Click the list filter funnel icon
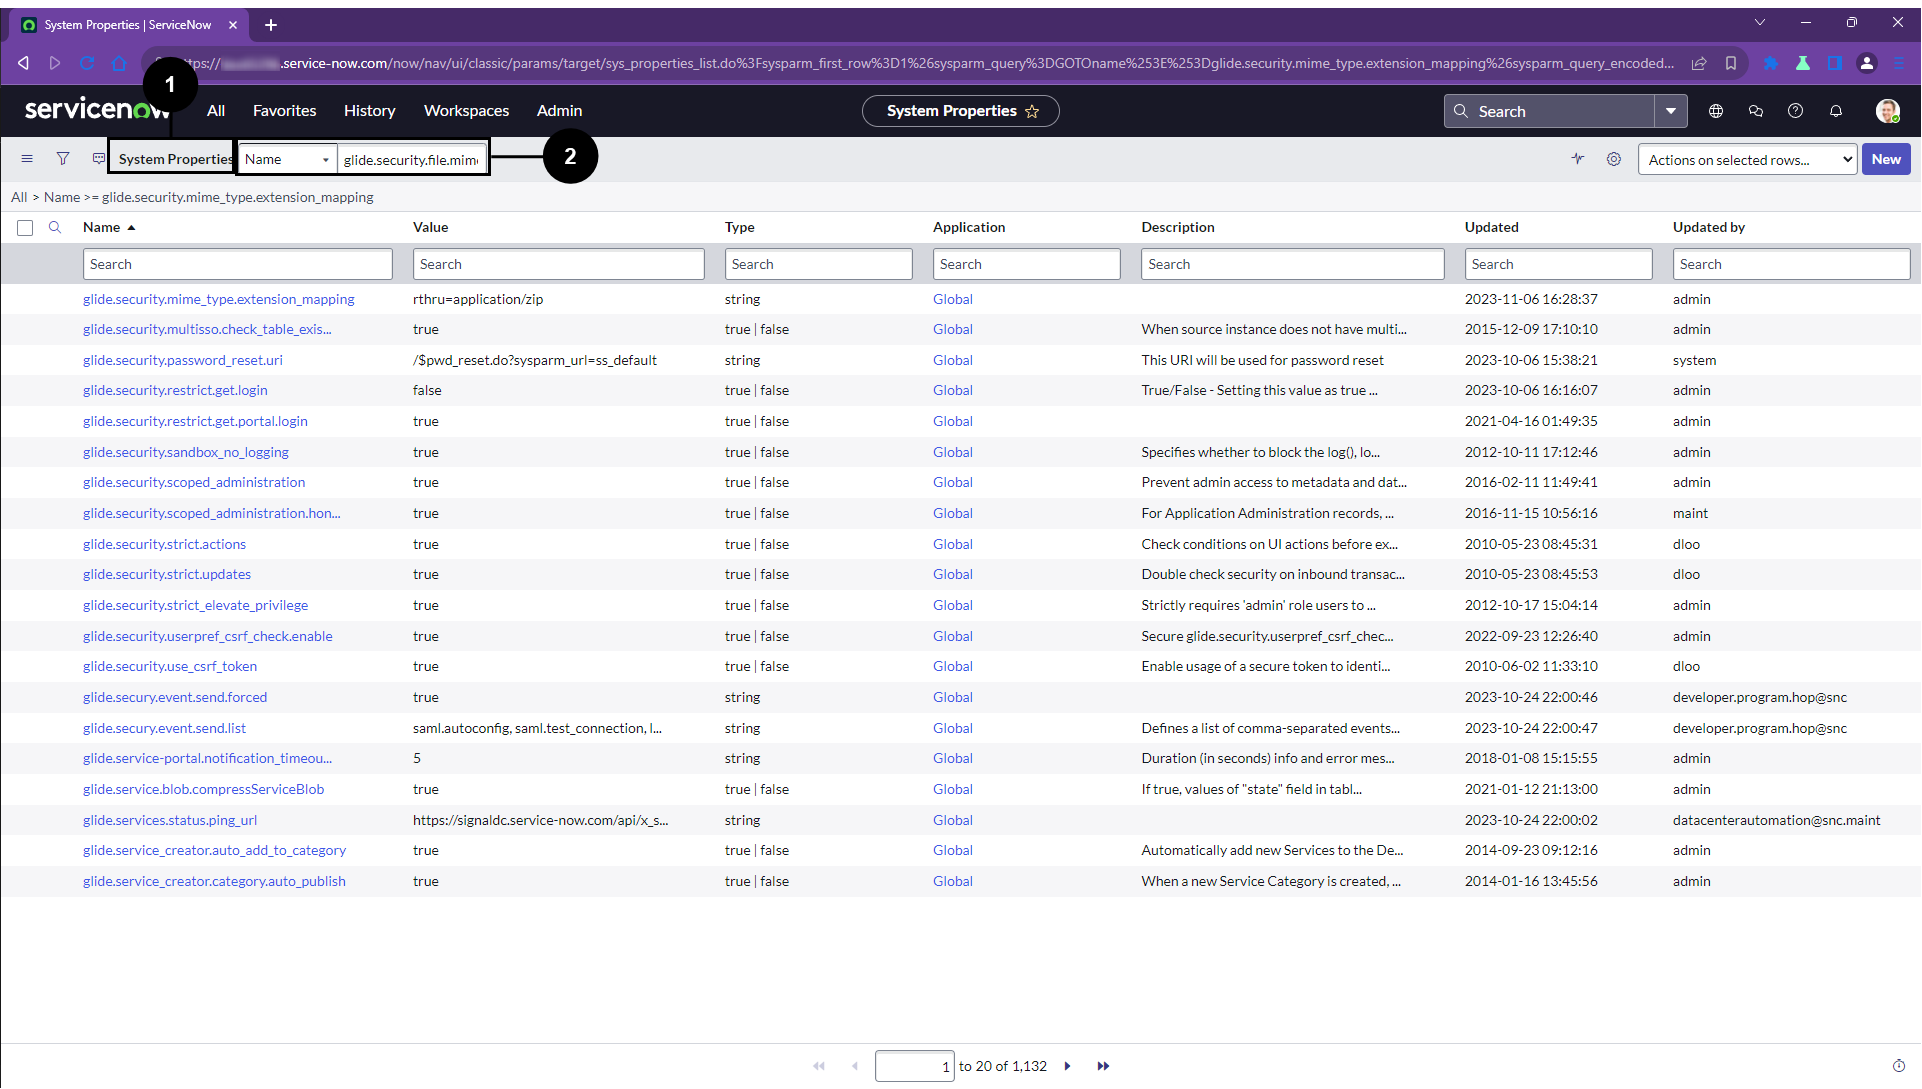This screenshot has height=1089, width=1922. (x=63, y=159)
